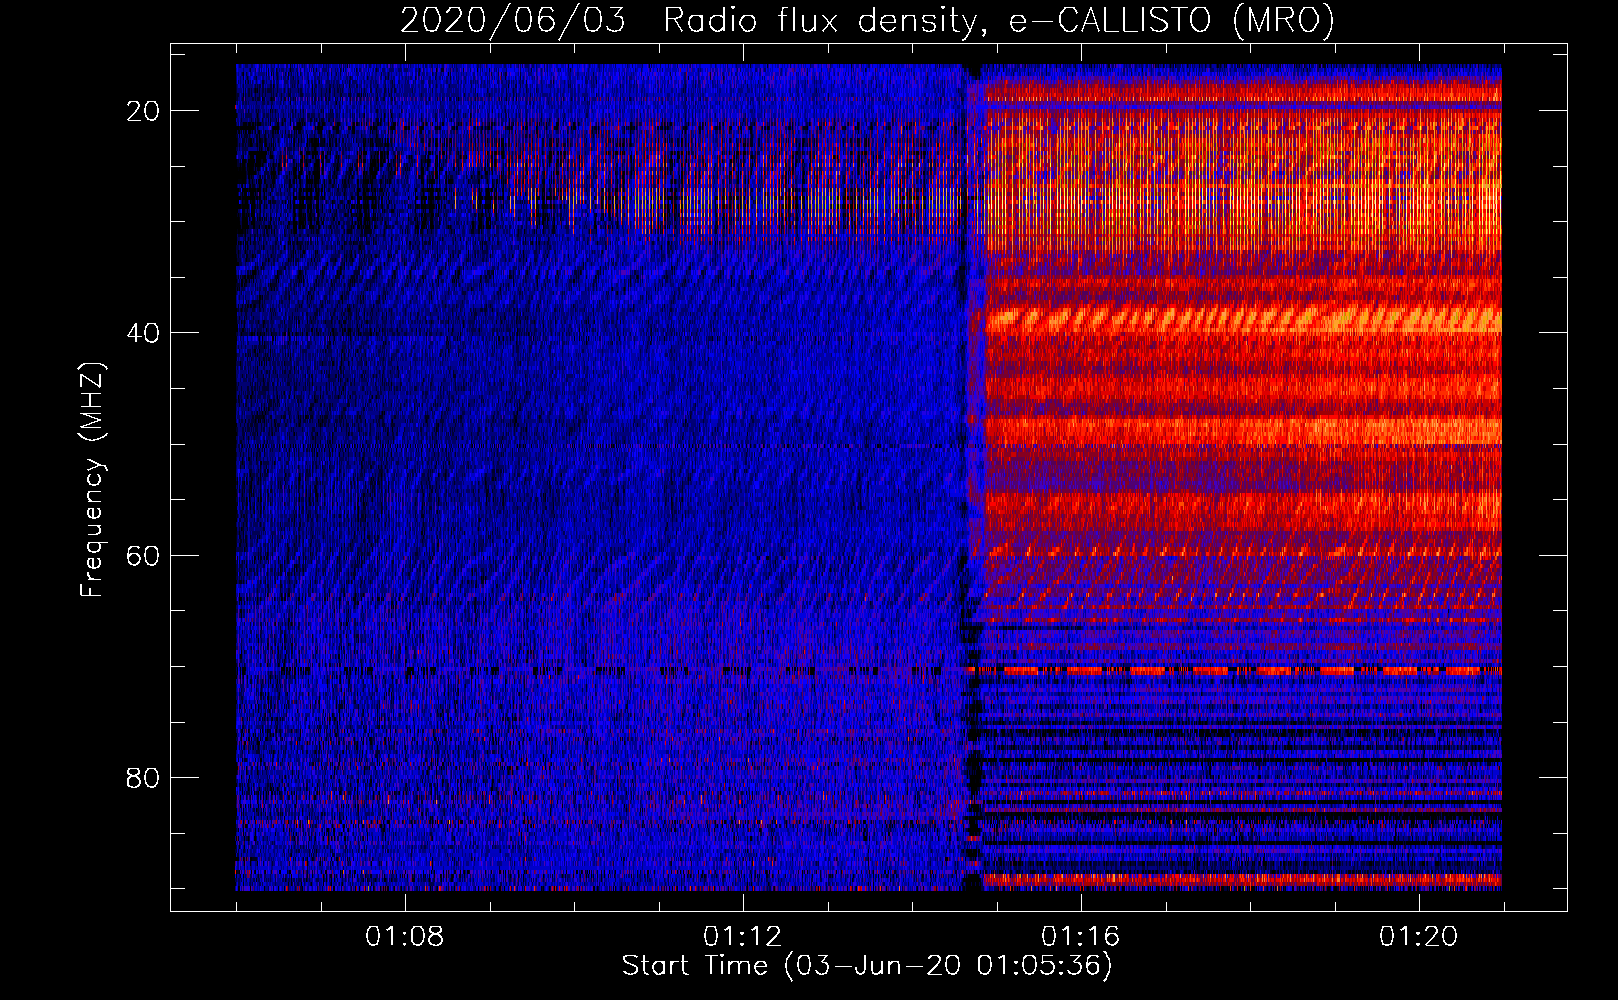Click the 80 MHz frequency tick label
Screen dimensions: 1618x1000
click(143, 778)
